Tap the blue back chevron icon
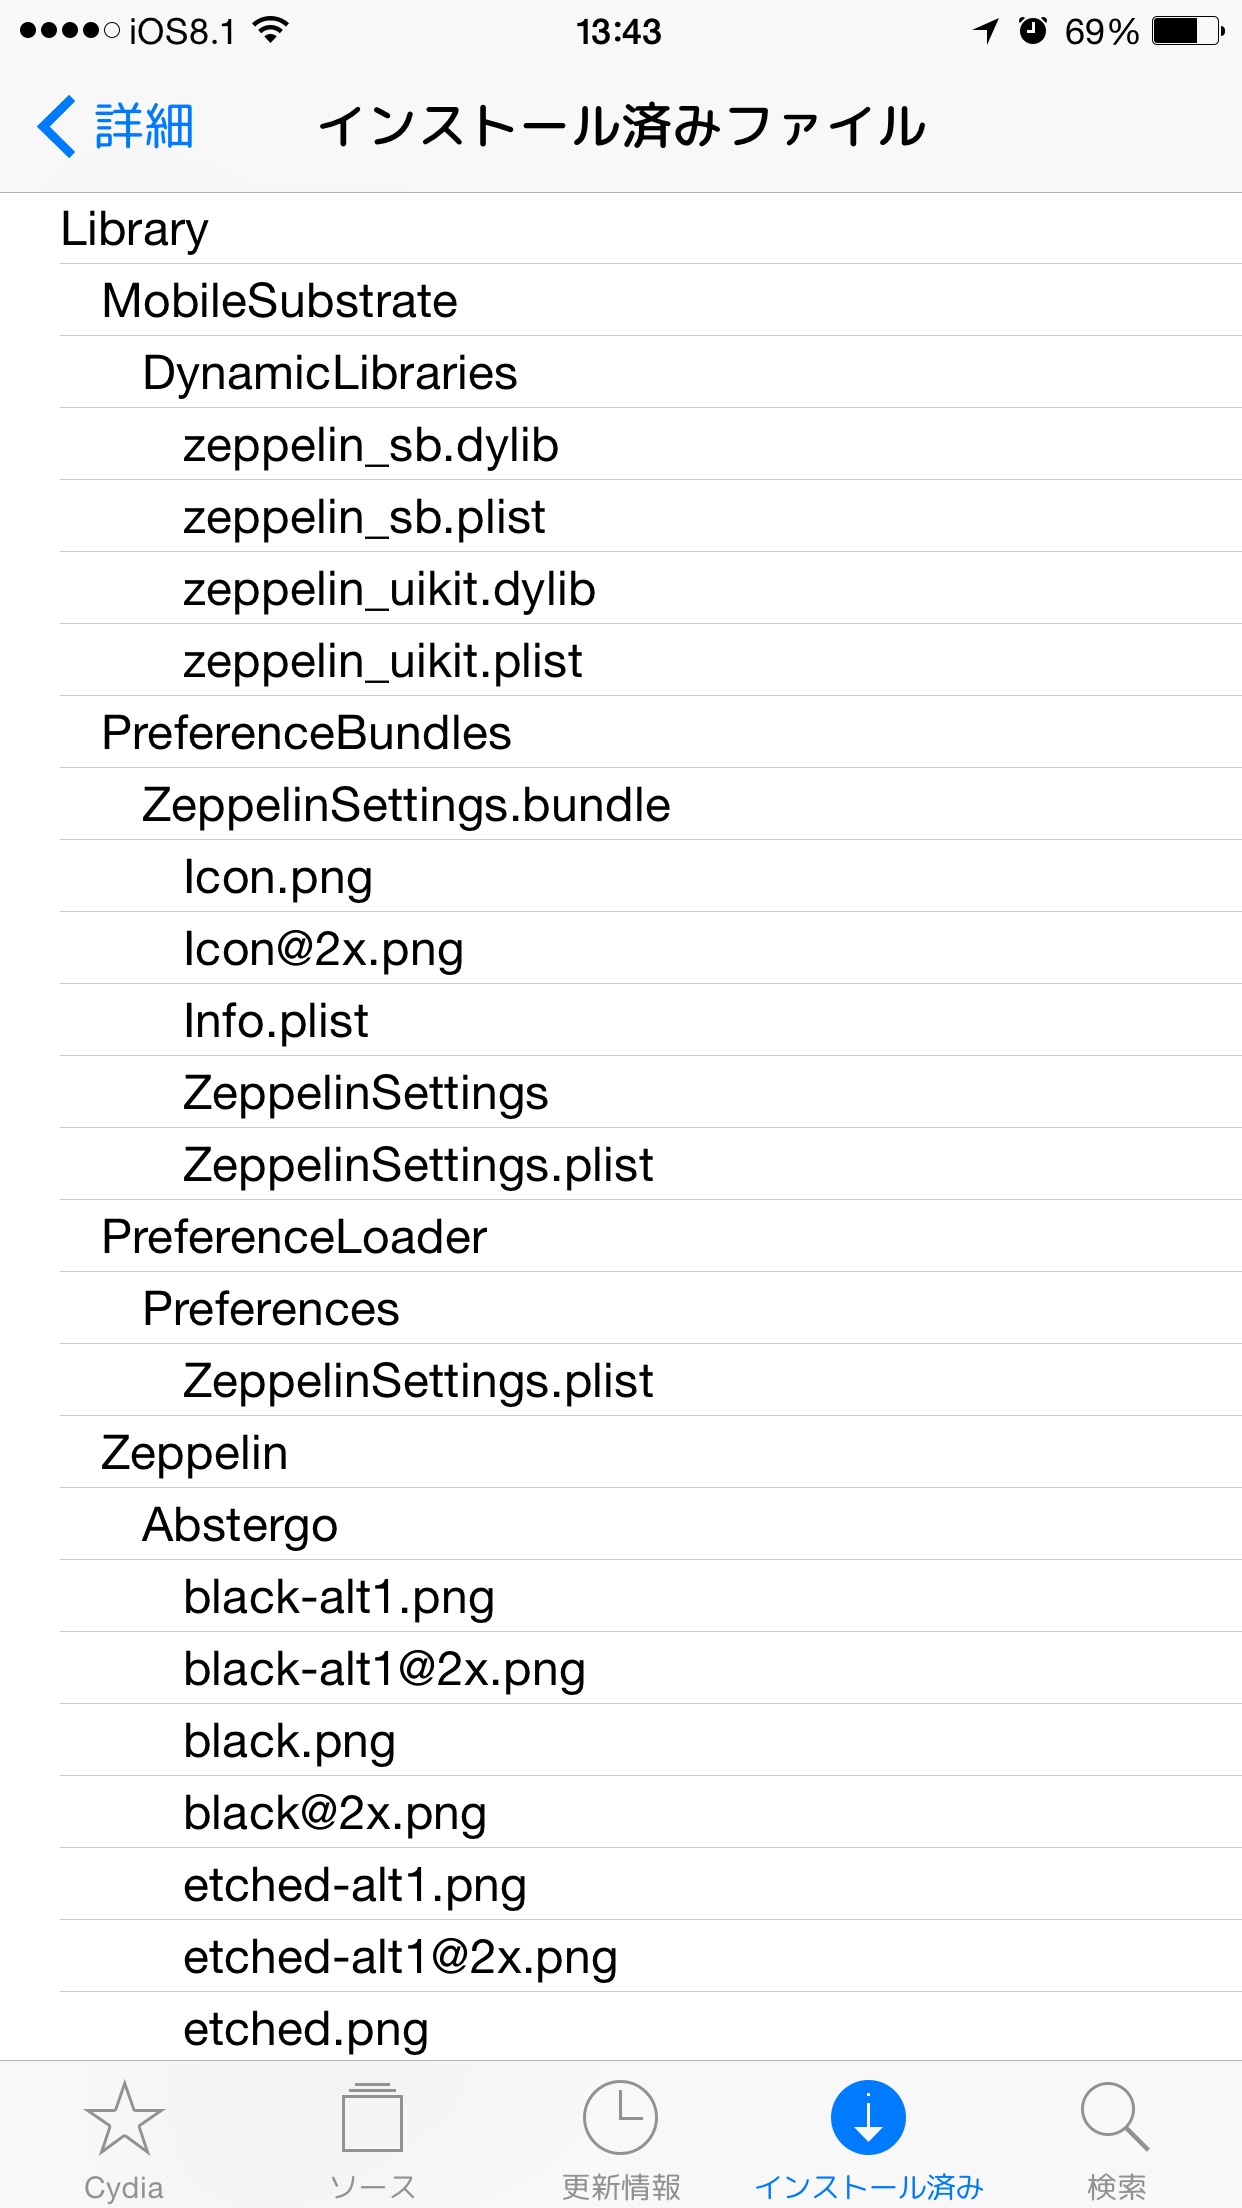Screen dimensions: 1242x2208 56,127
